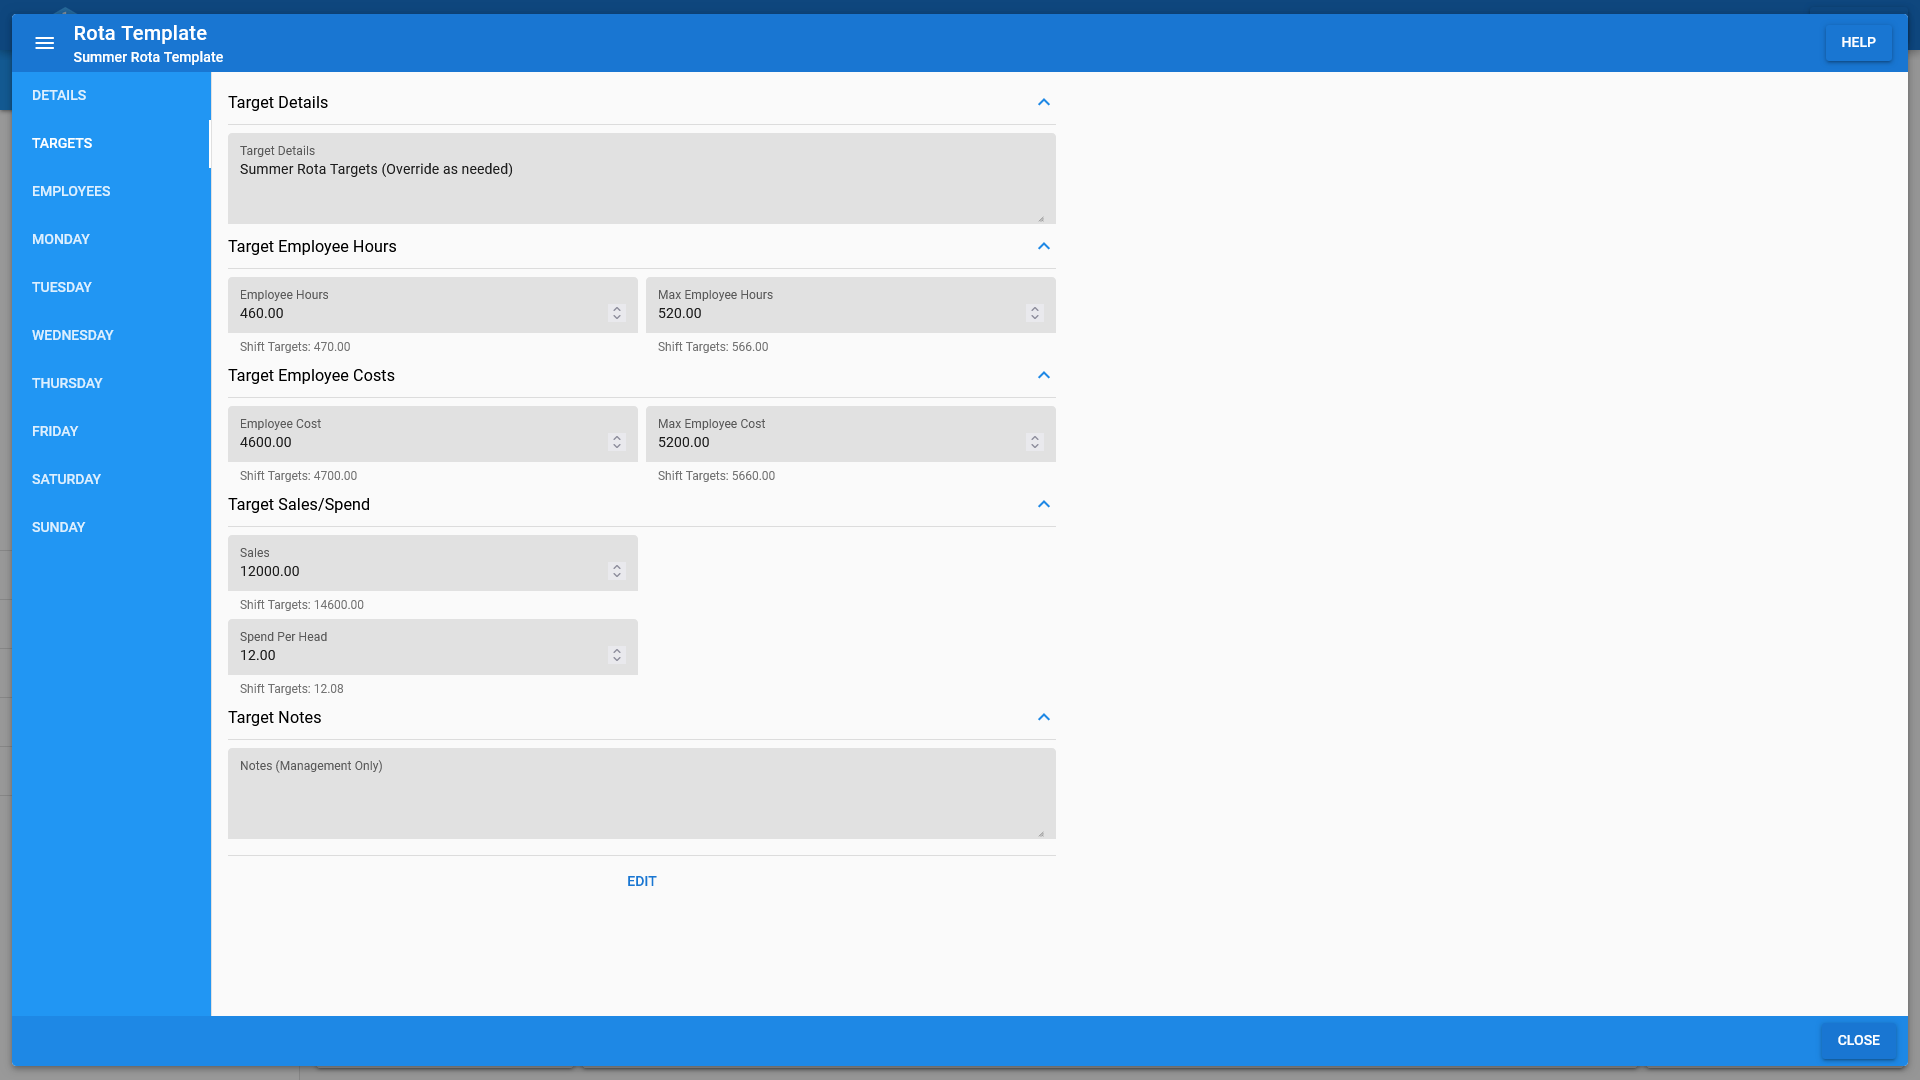Collapse the Target Employee Hours section
Viewport: 1920px width, 1080px height.
[1043, 245]
